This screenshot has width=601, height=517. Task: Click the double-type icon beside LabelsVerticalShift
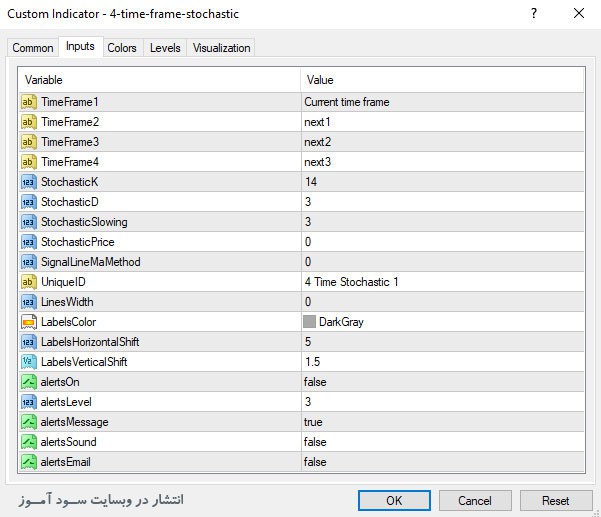pyautogui.click(x=28, y=362)
